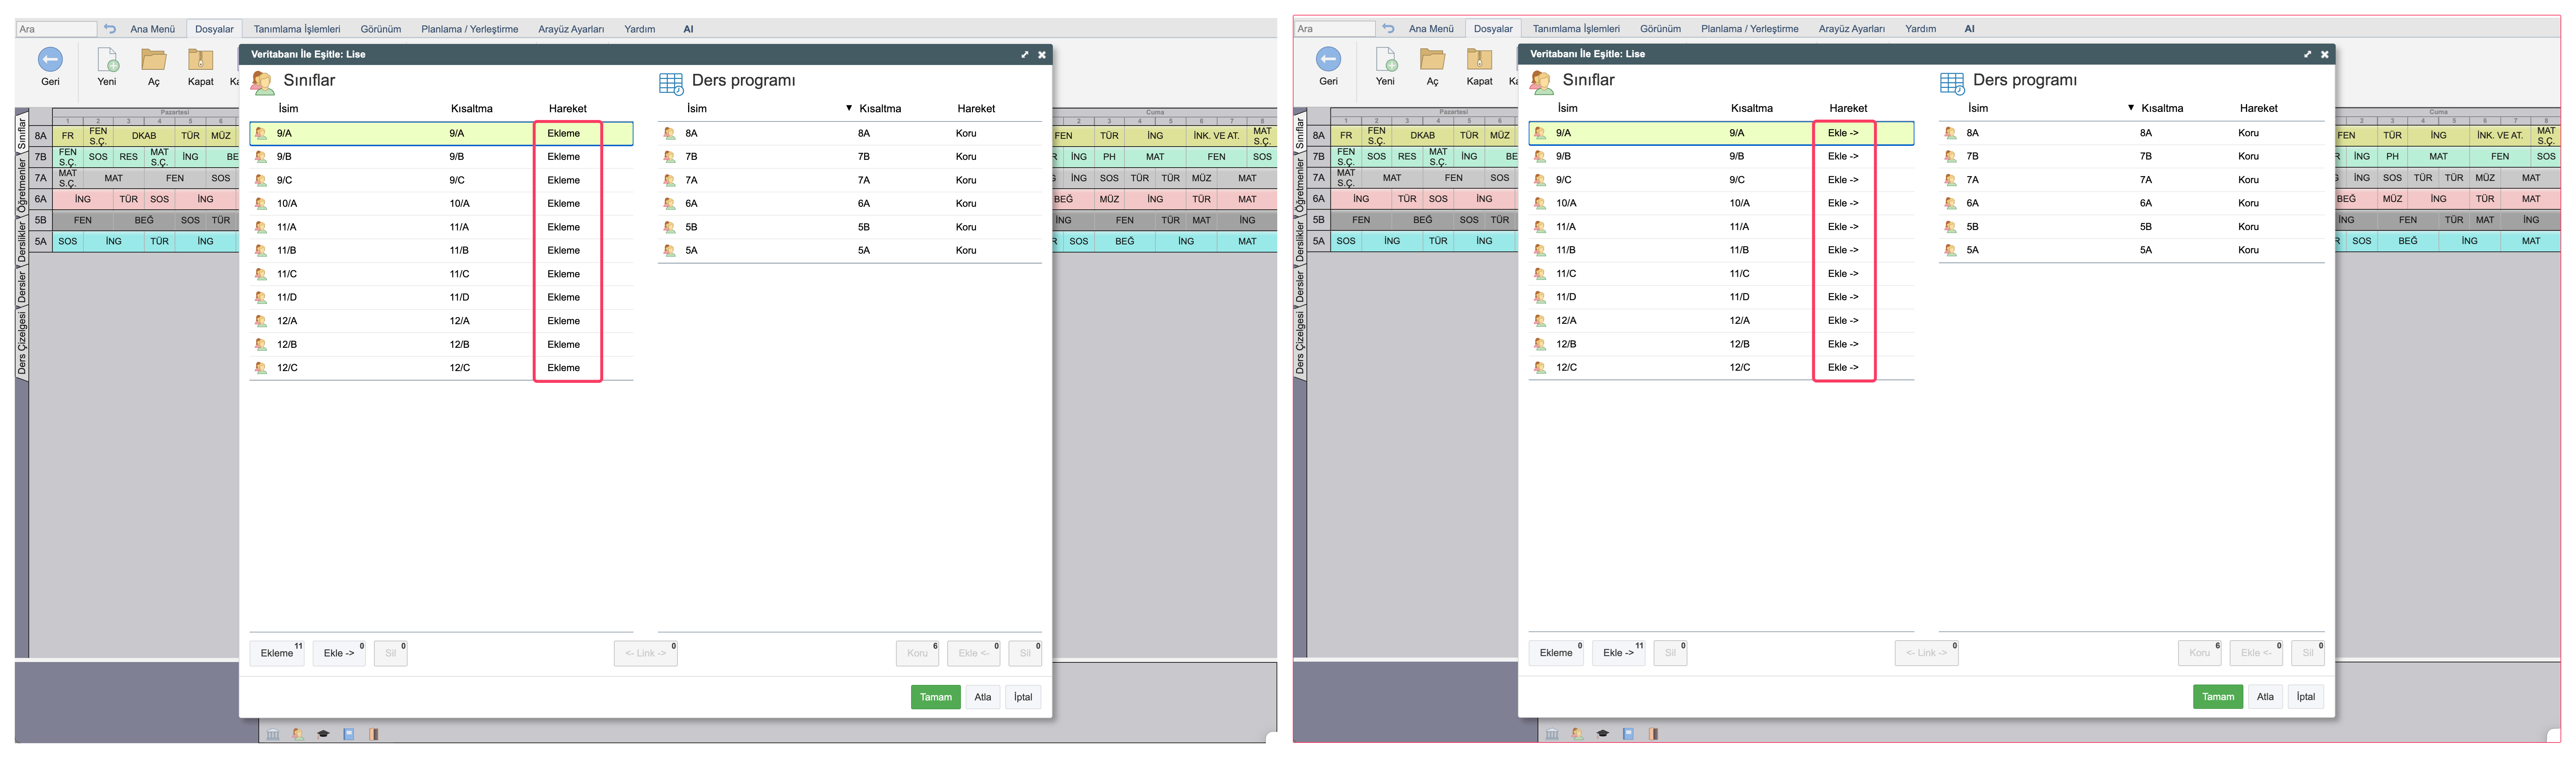Select the 5A Koru row in right Ders programı

pyautogui.click(x=2131, y=250)
